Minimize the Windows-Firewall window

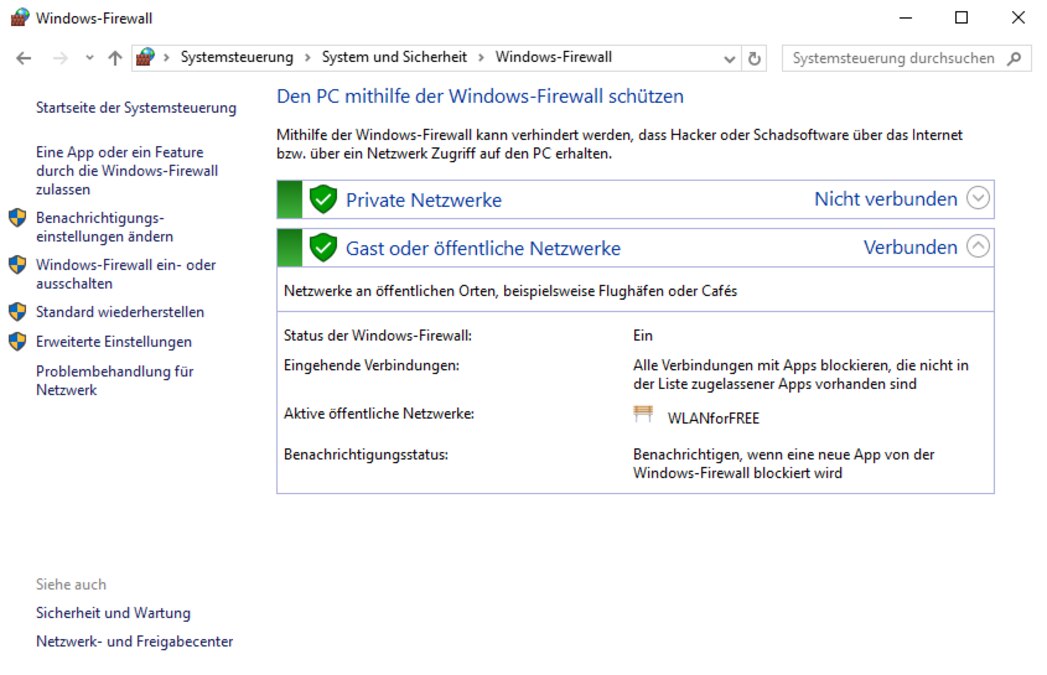tap(905, 18)
